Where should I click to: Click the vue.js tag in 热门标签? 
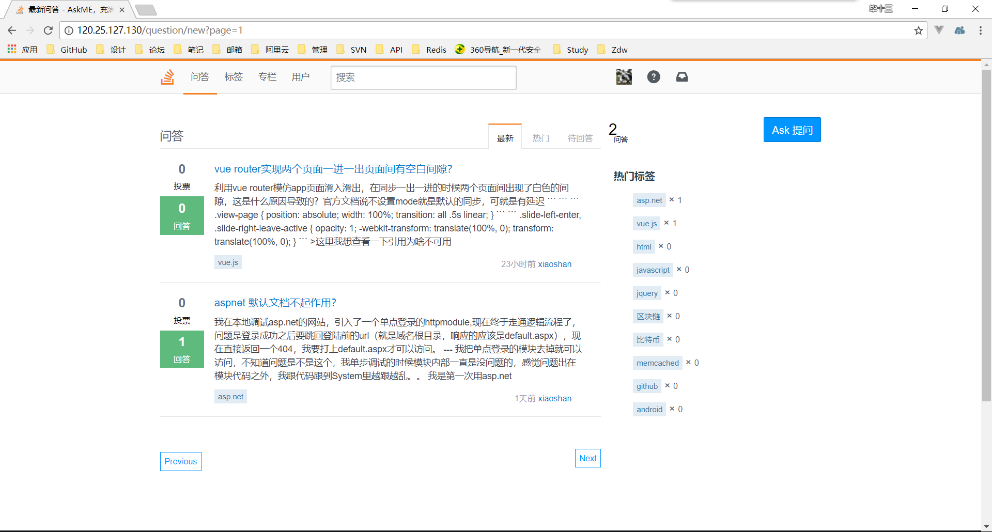point(647,223)
